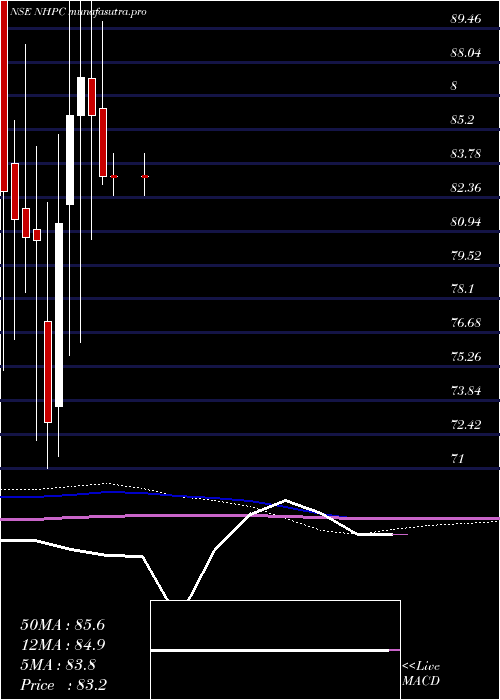Click the 85.2 price axis label
Image resolution: width=500 pixels, height=700 pixels.
click(x=462, y=120)
